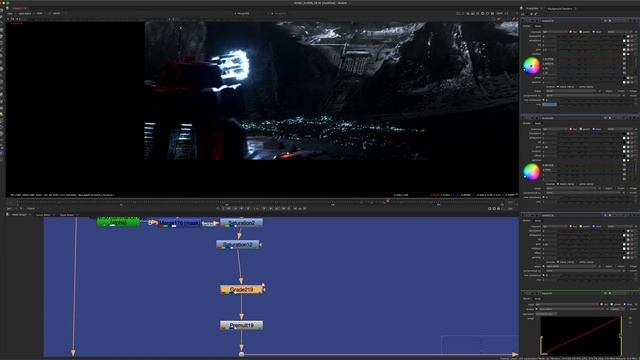Click blackpoint color swatch in first Grade panel
640x360 pixels.
pyautogui.click(x=624, y=36)
